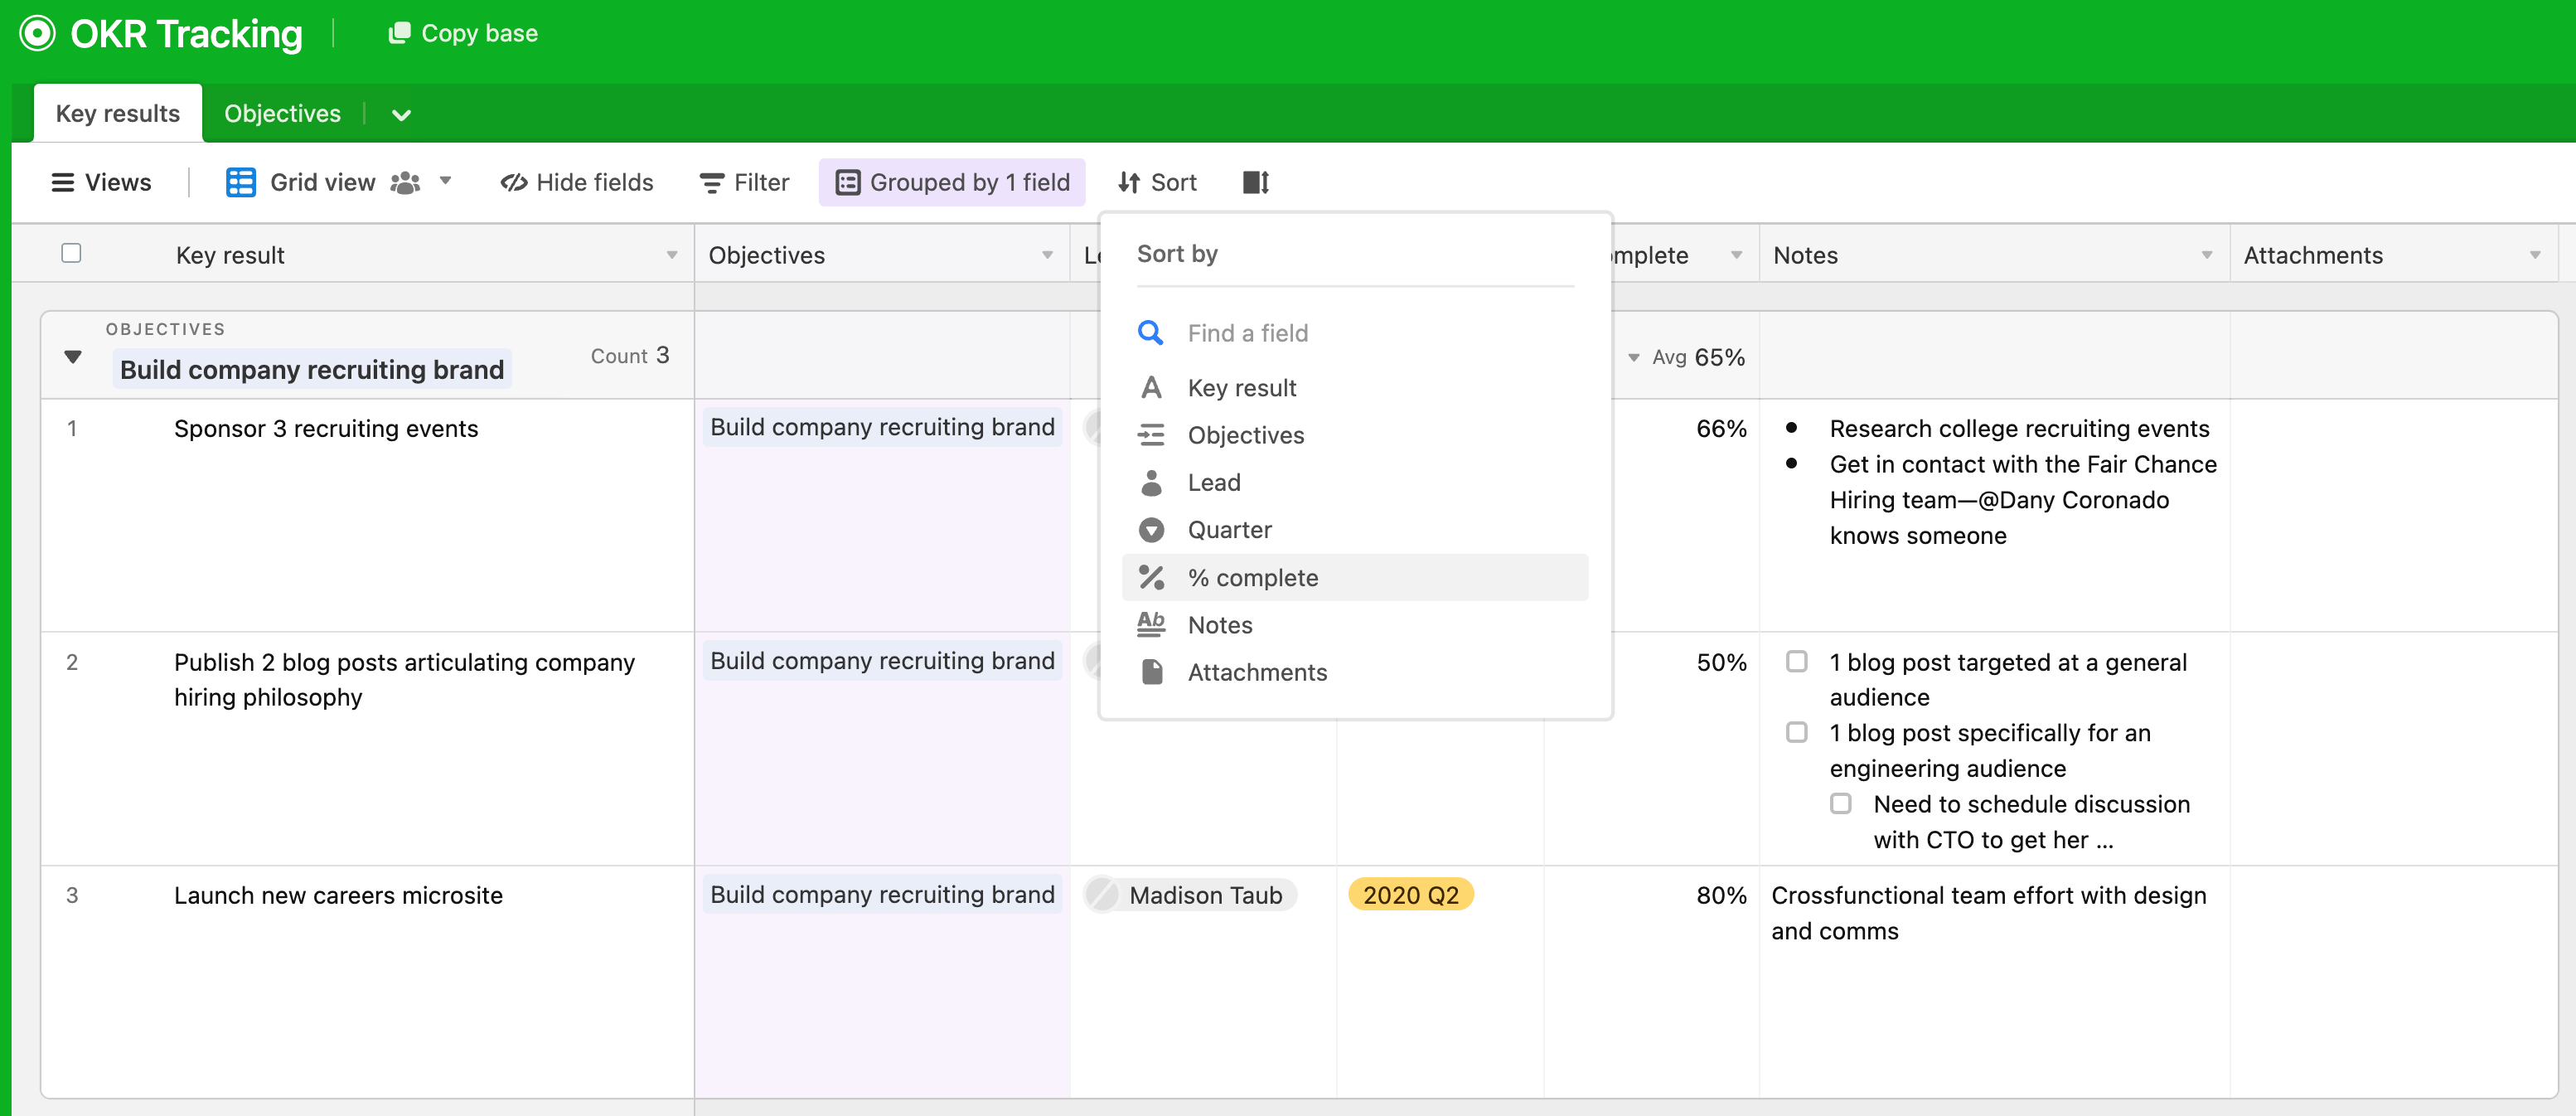Viewport: 2576px width, 1116px height.
Task: Open the tables dropdown chevron beside Objectives tab
Action: click(x=401, y=115)
